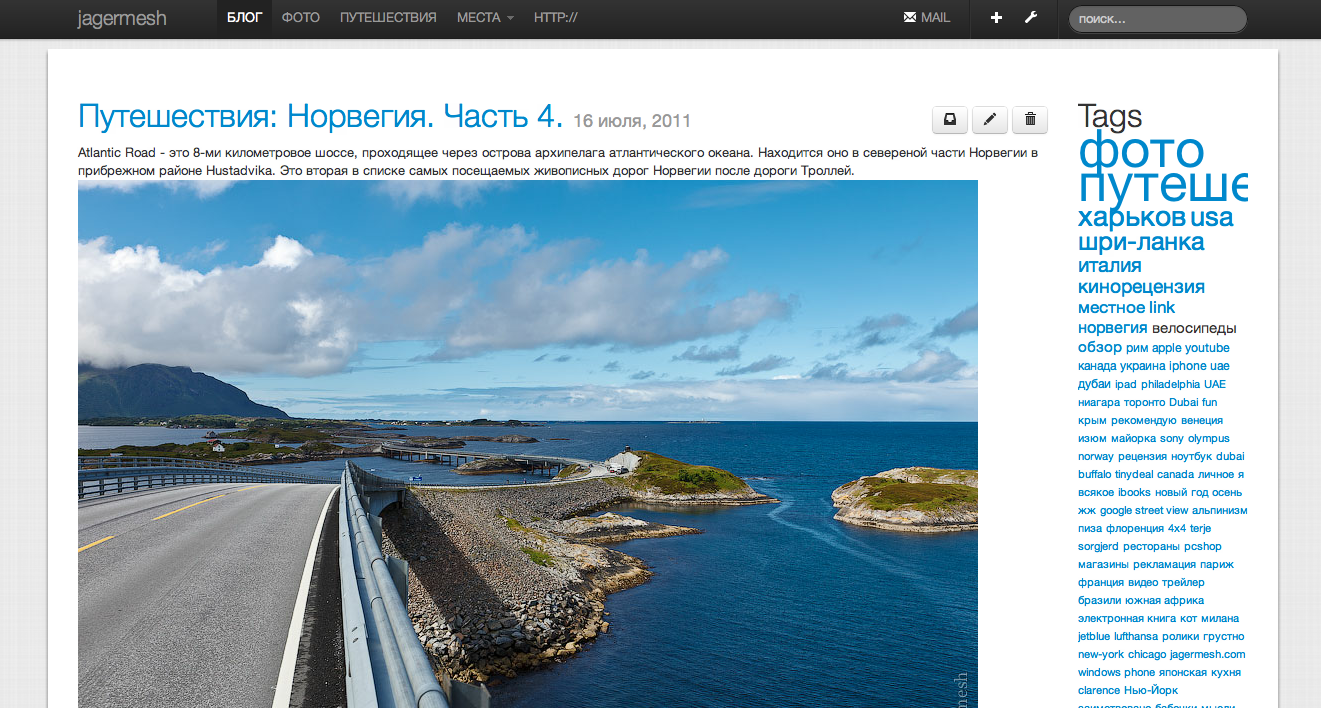Open the Atlantic Road photo
Image resolution: width=1321 pixels, height=708 pixels.
coord(527,440)
